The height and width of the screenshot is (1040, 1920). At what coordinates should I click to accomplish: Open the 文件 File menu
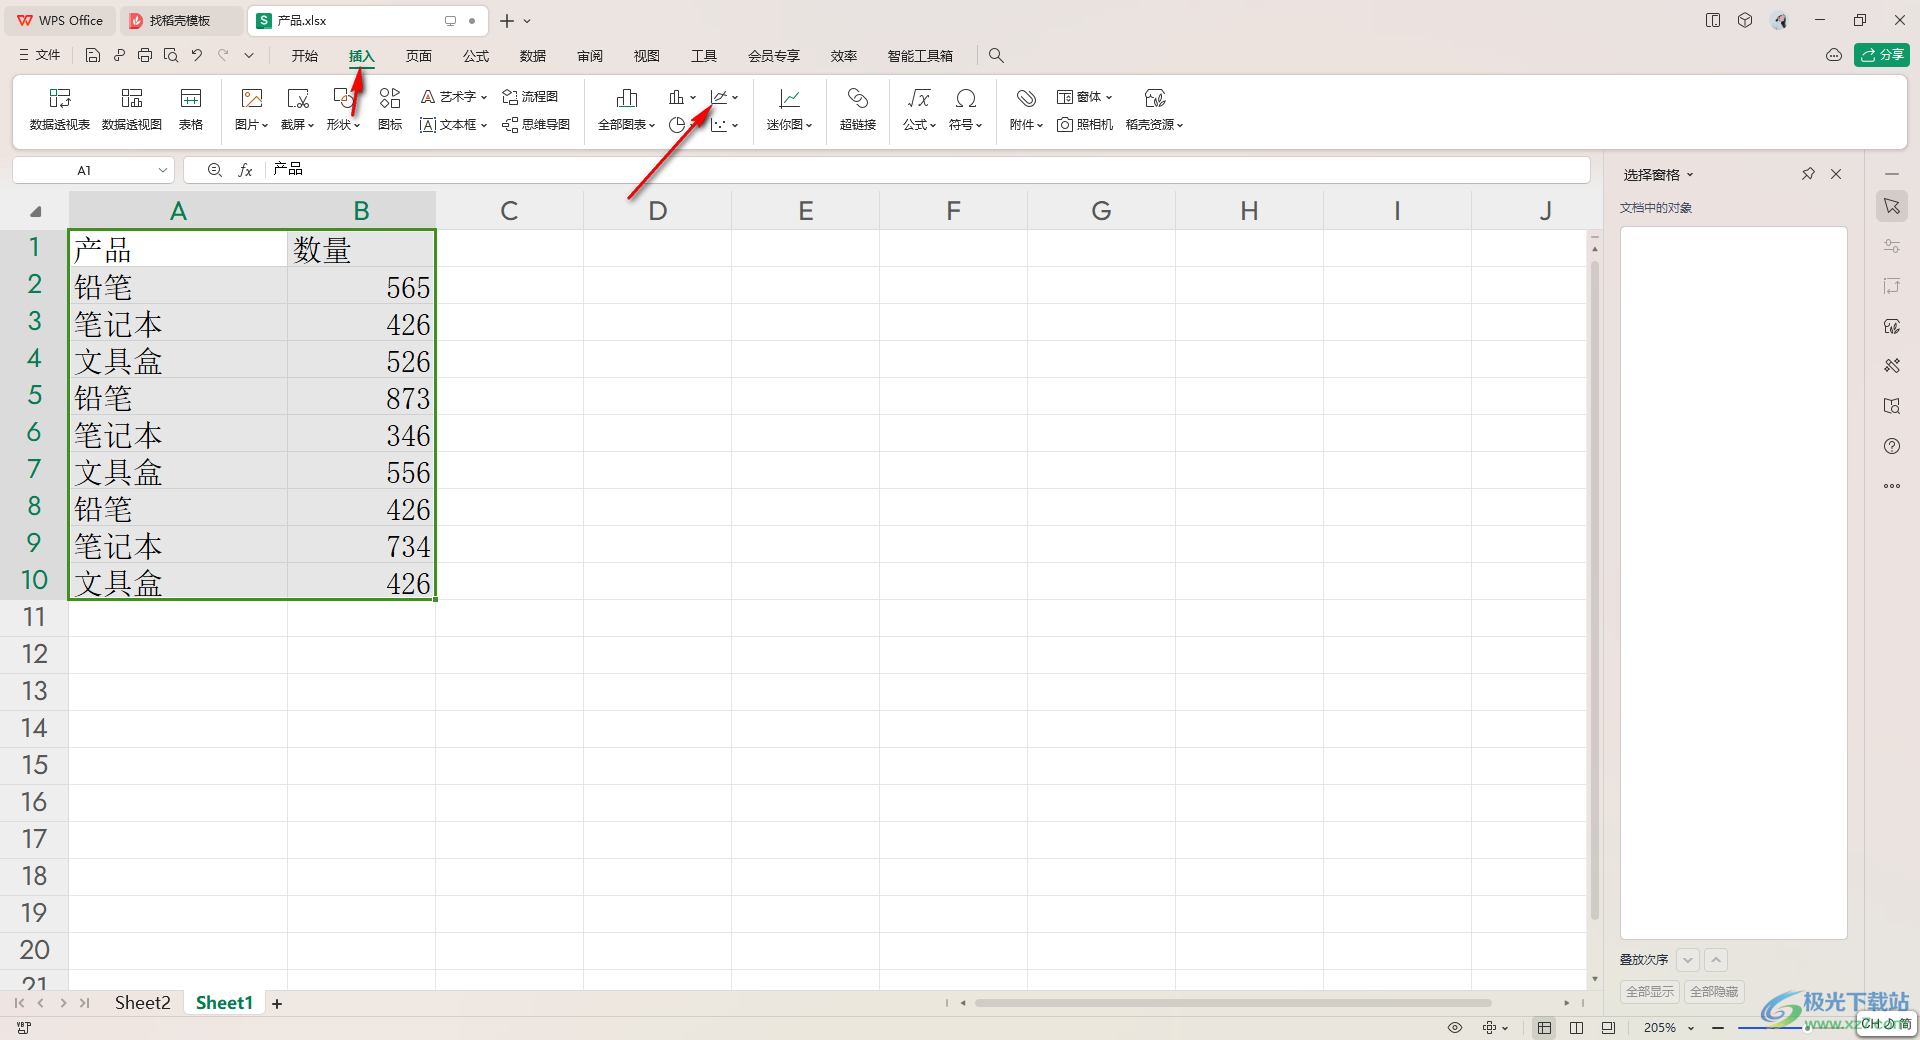pos(40,56)
